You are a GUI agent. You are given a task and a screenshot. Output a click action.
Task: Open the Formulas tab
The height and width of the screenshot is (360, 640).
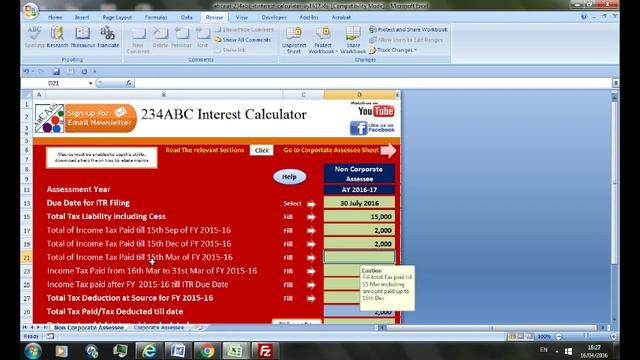click(x=156, y=18)
